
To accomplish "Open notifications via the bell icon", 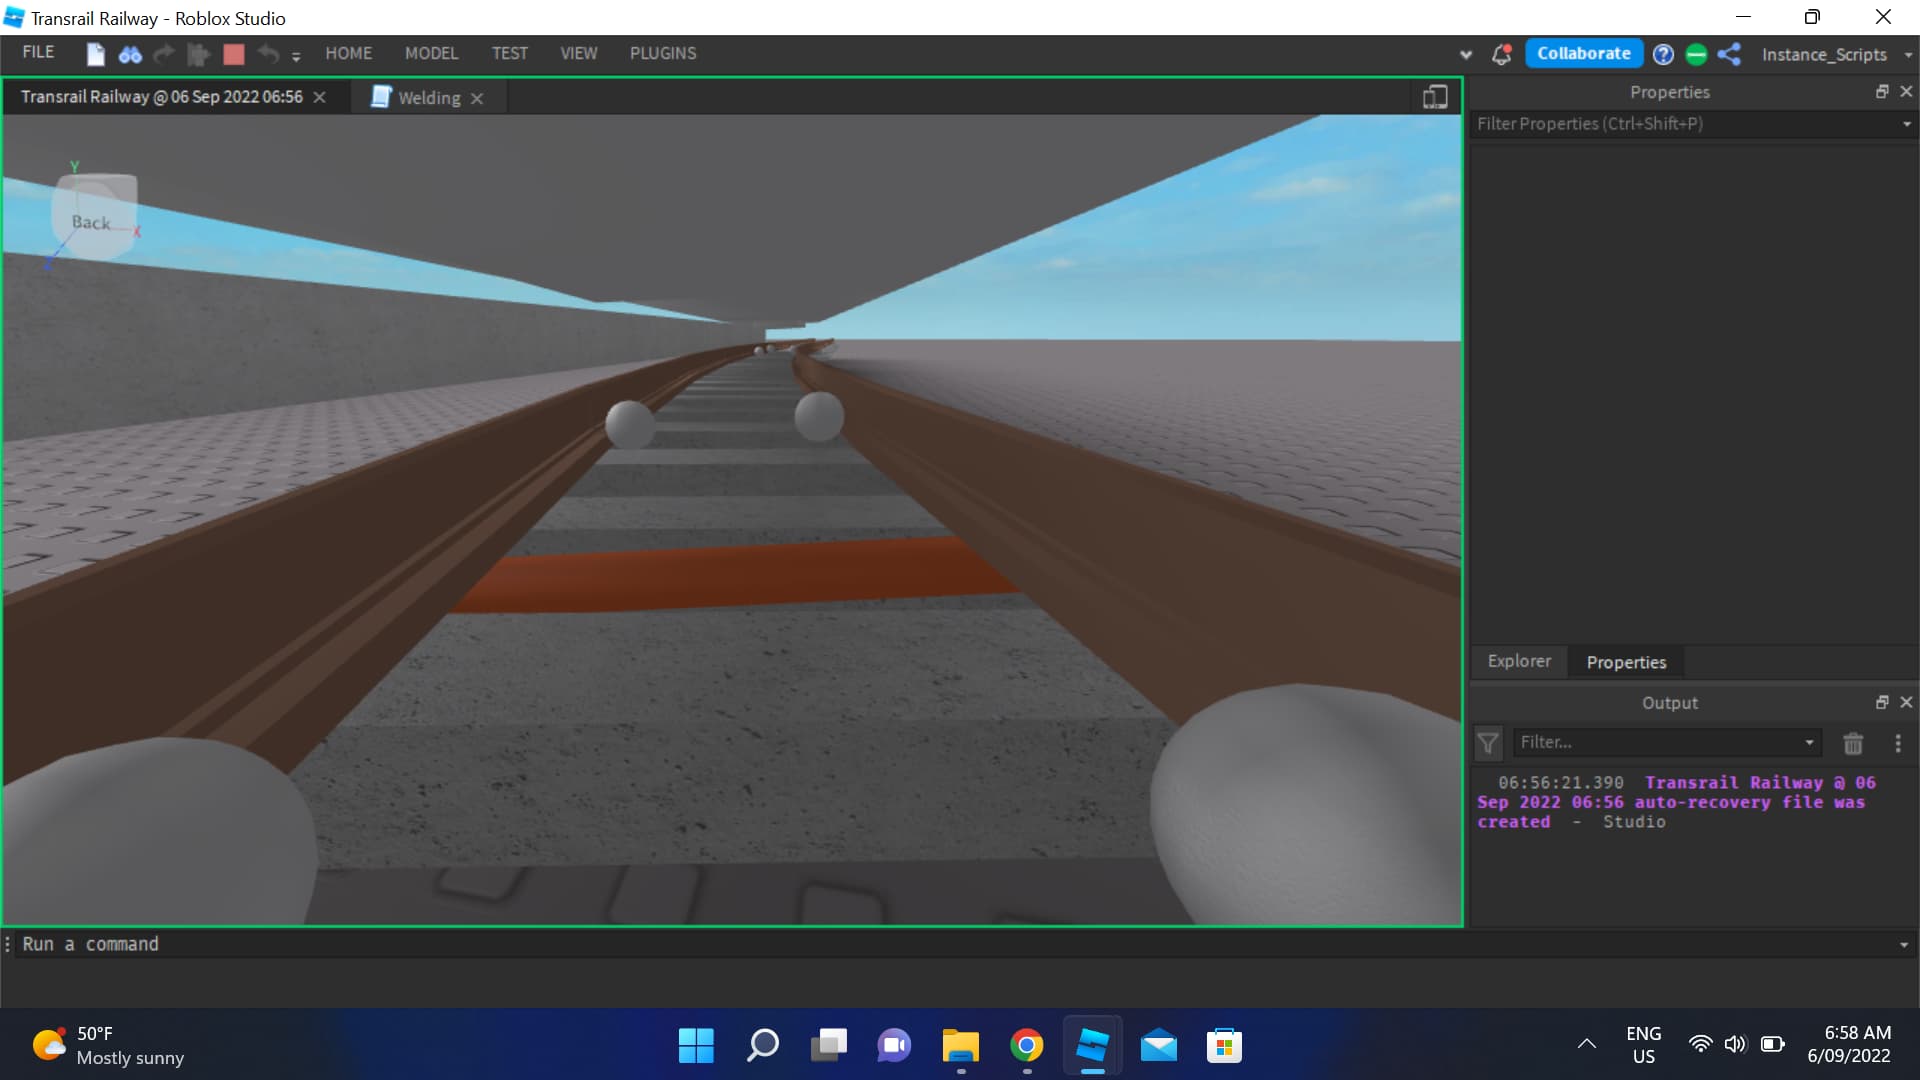I will click(1501, 55).
